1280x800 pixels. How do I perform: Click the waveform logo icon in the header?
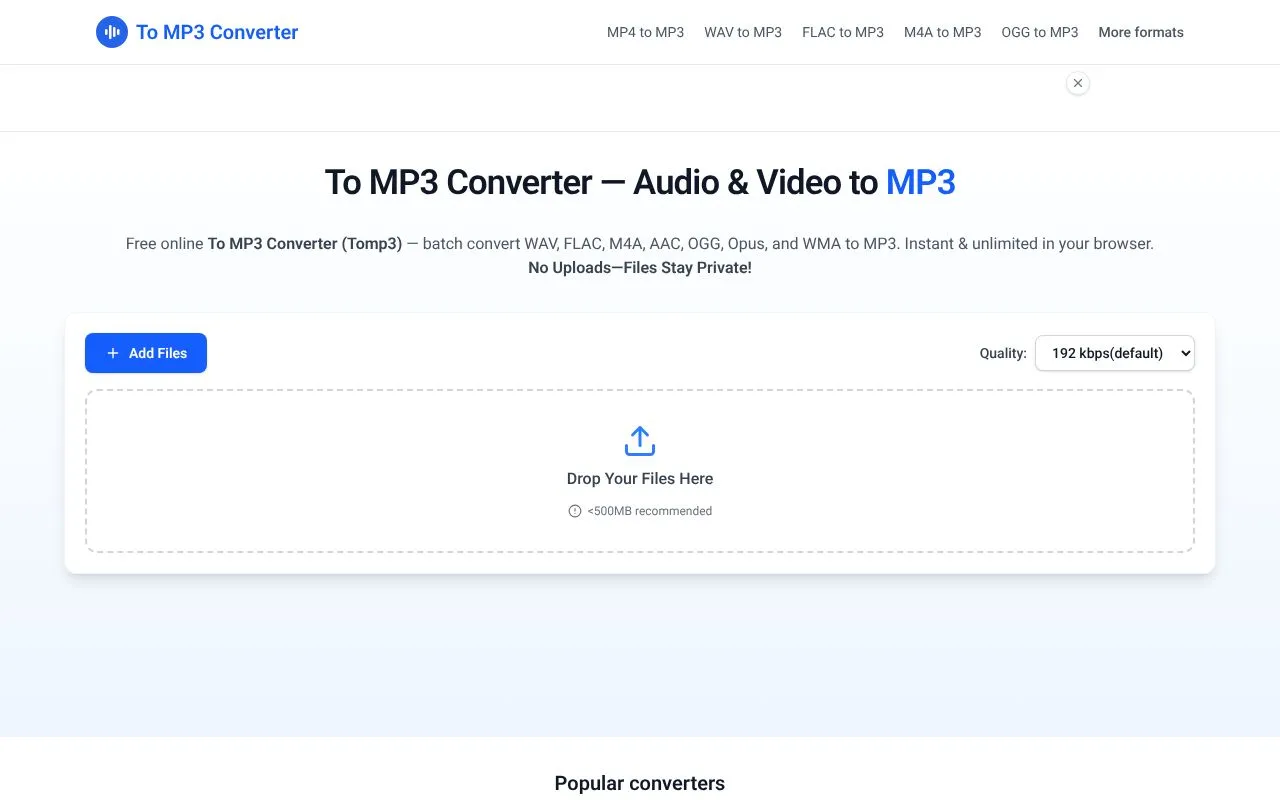point(112,32)
